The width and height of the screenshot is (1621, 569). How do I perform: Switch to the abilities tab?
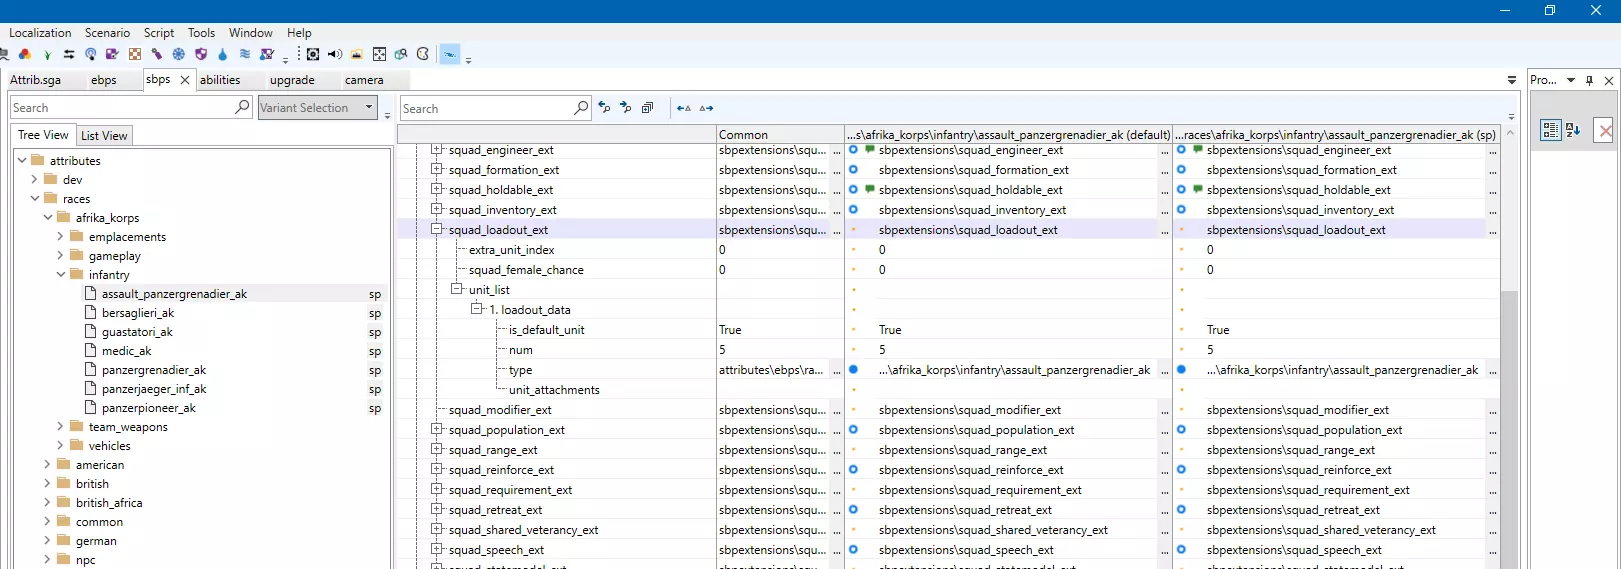[x=220, y=80]
